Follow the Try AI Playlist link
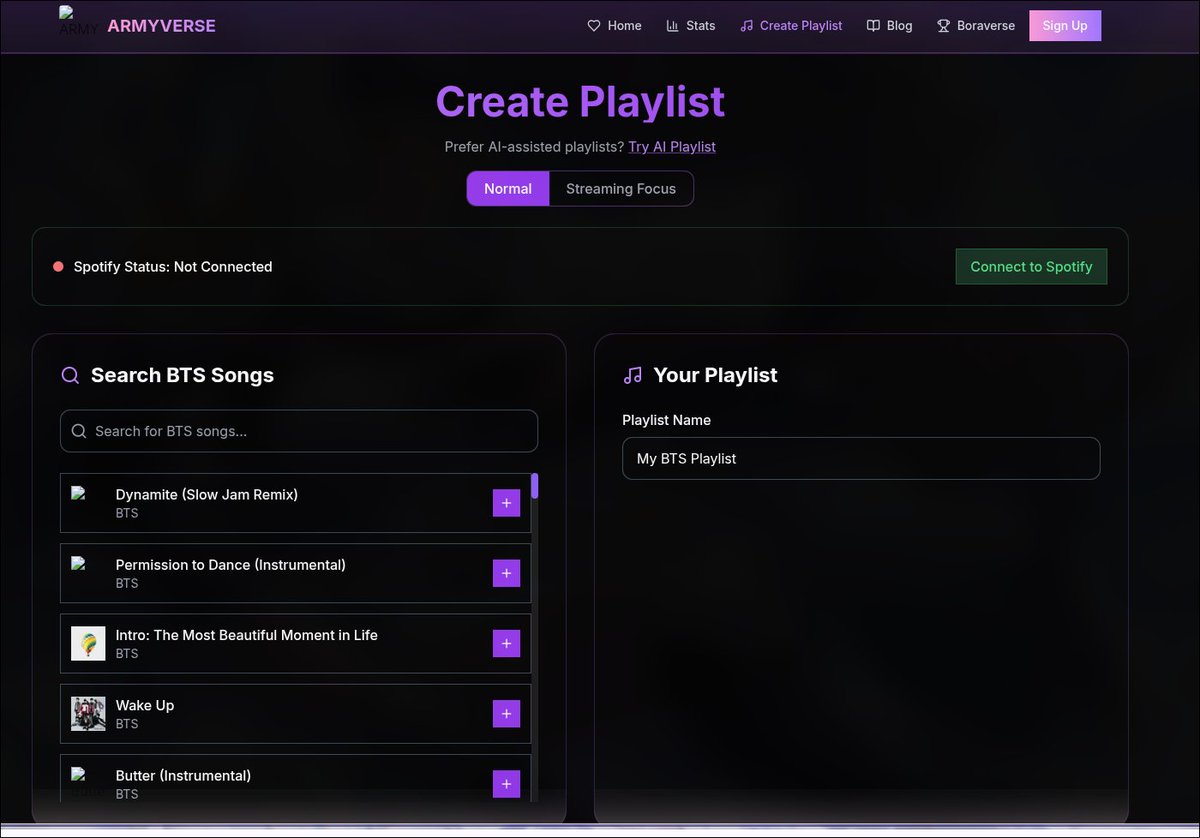Image resolution: width=1200 pixels, height=838 pixels. [672, 147]
